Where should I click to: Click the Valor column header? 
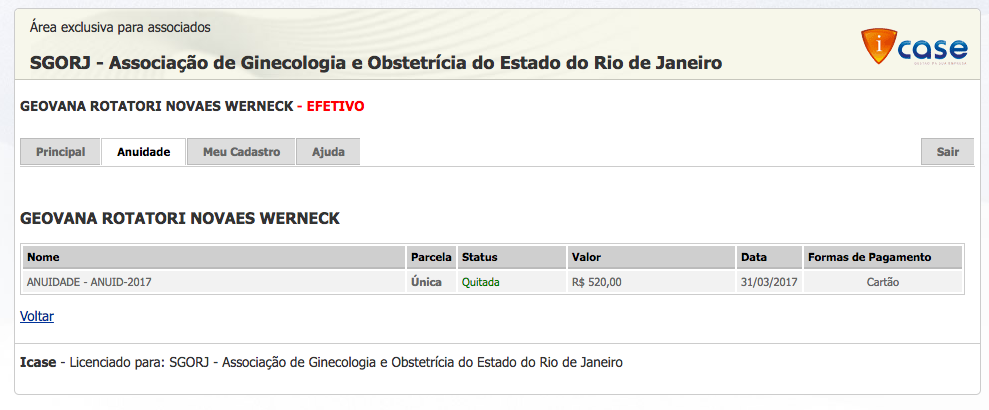pos(586,257)
